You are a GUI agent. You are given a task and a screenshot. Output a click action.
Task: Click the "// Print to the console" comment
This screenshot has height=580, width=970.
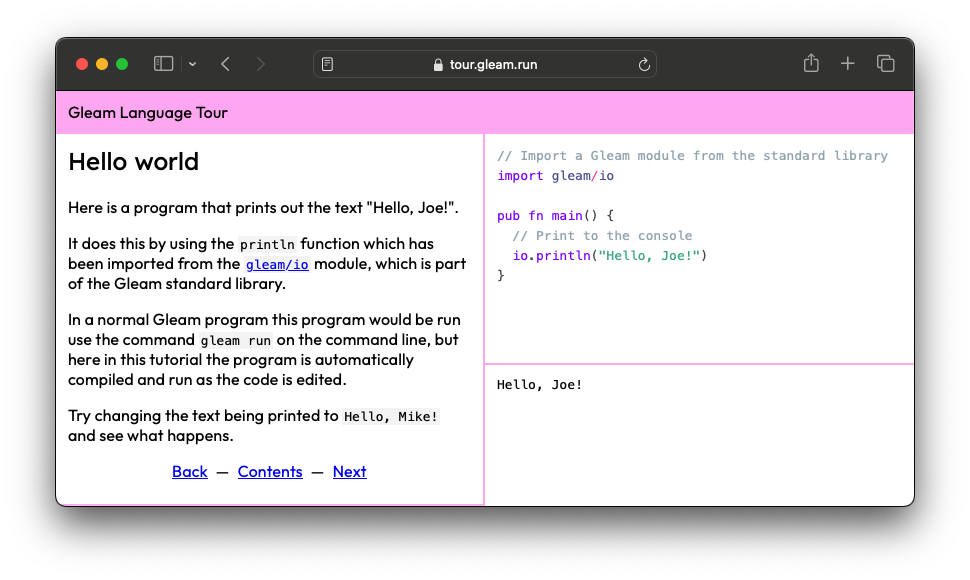tap(602, 236)
